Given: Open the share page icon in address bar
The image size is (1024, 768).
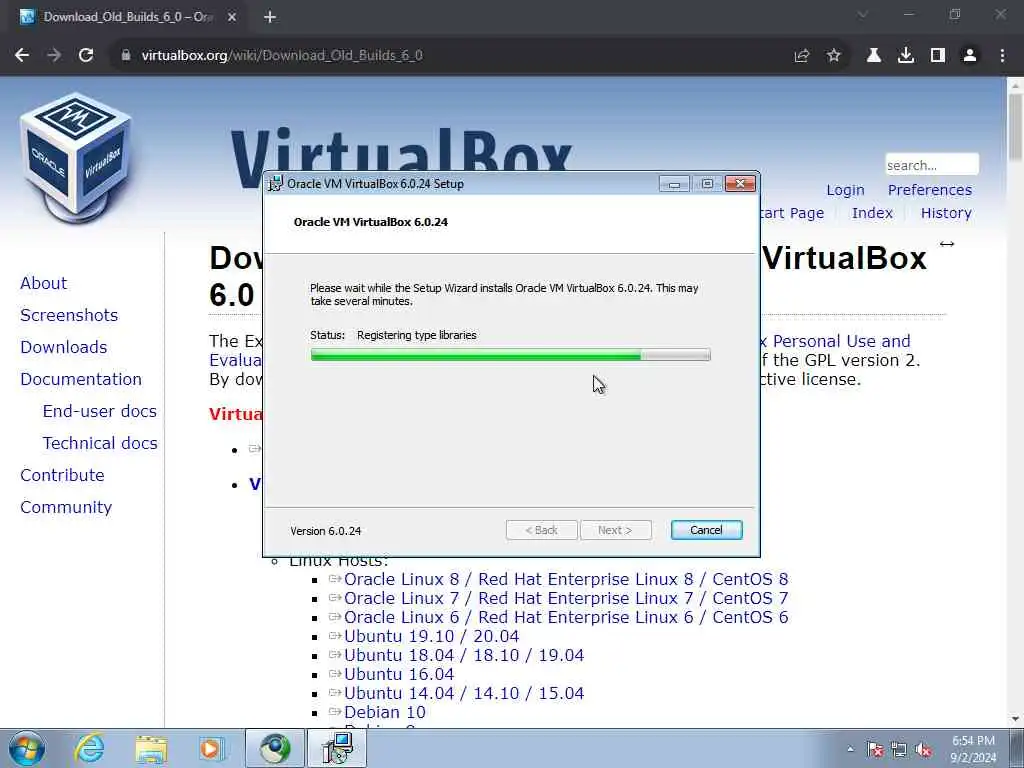Looking at the screenshot, I should pyautogui.click(x=801, y=56).
